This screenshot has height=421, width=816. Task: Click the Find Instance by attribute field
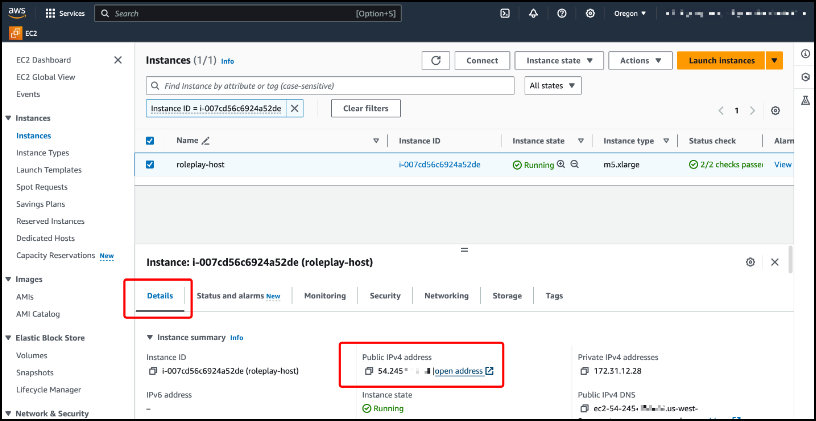point(330,86)
